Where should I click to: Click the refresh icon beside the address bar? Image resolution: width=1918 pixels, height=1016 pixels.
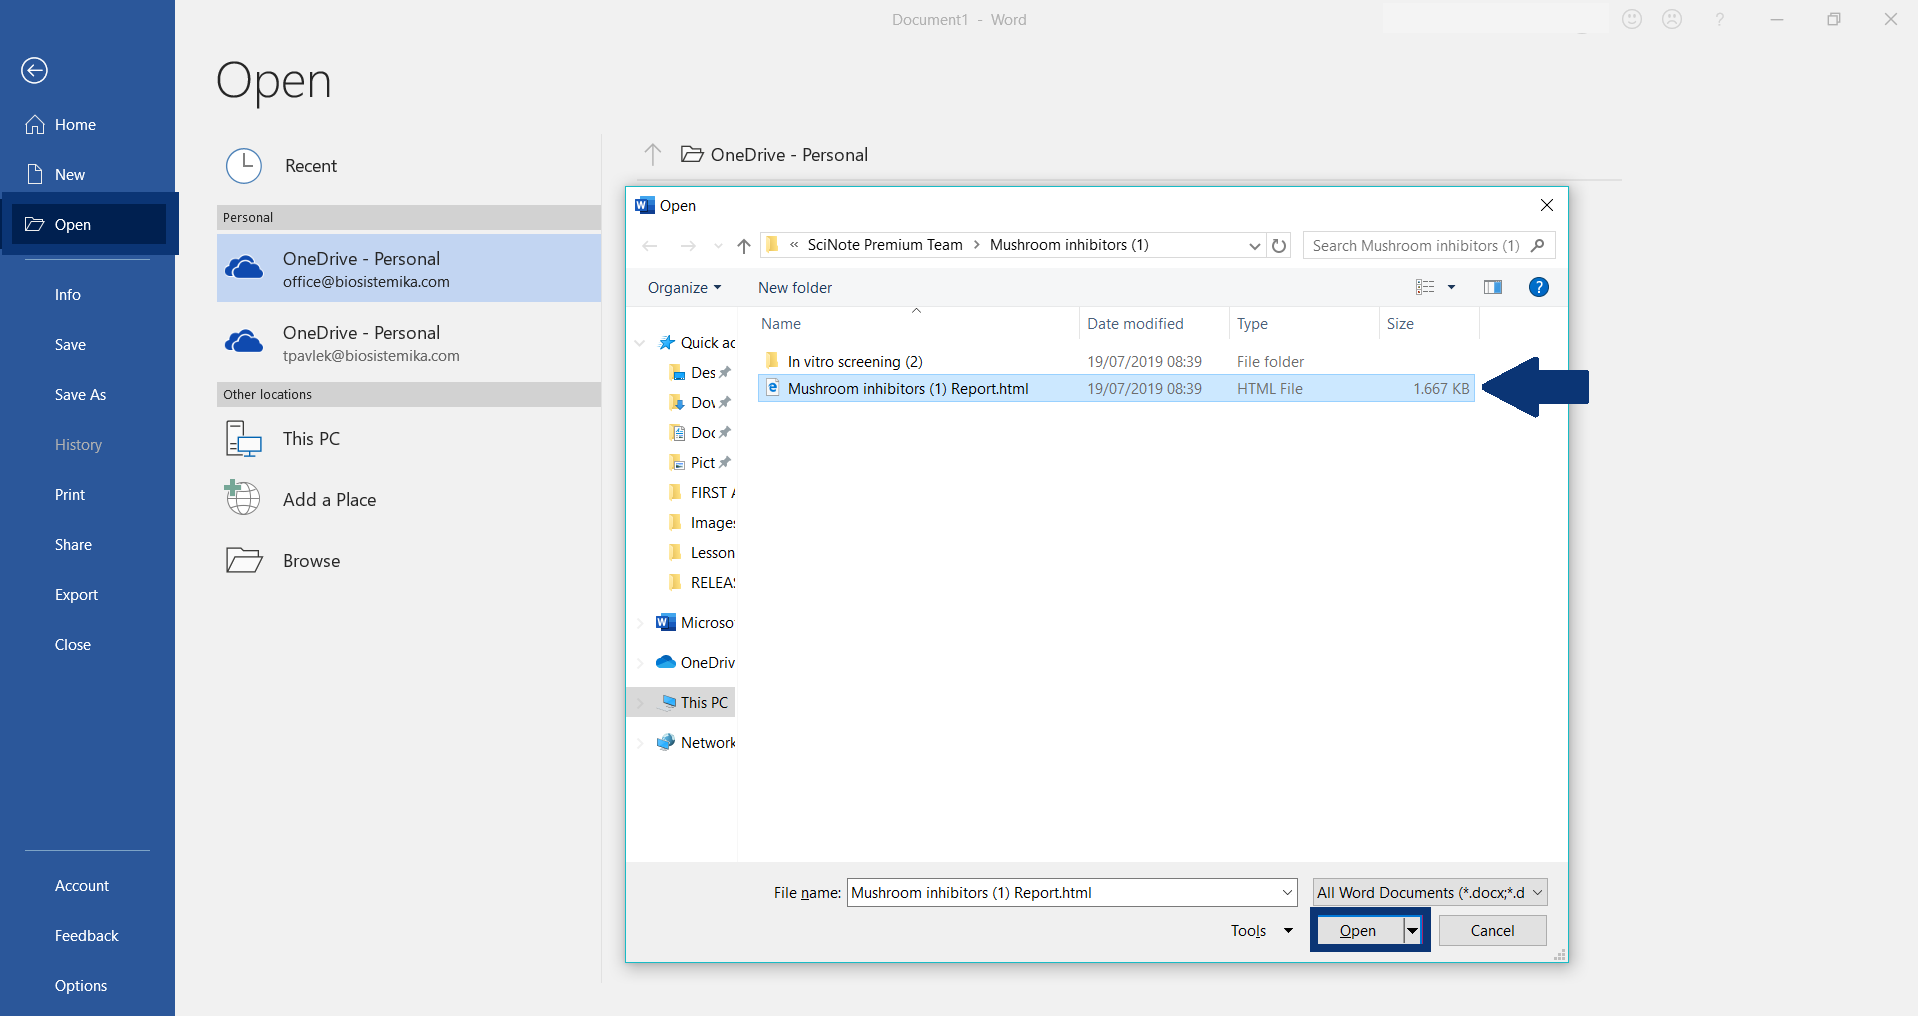pos(1280,245)
